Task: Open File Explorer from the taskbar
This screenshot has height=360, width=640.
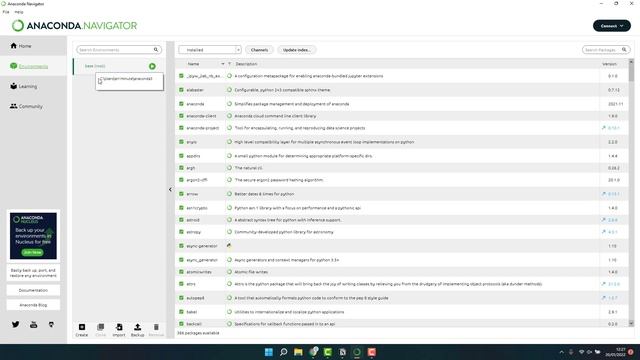Action: (x=298, y=352)
